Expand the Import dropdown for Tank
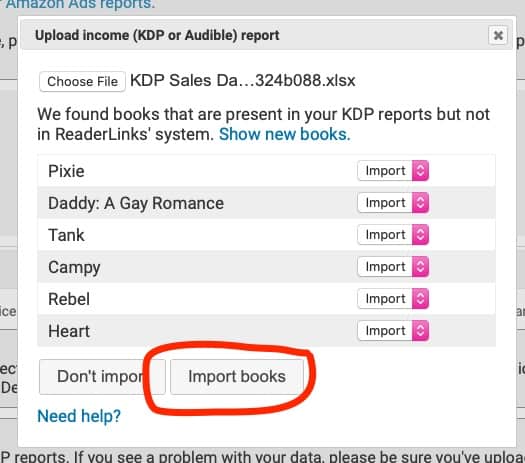 pyautogui.click(x=393, y=235)
